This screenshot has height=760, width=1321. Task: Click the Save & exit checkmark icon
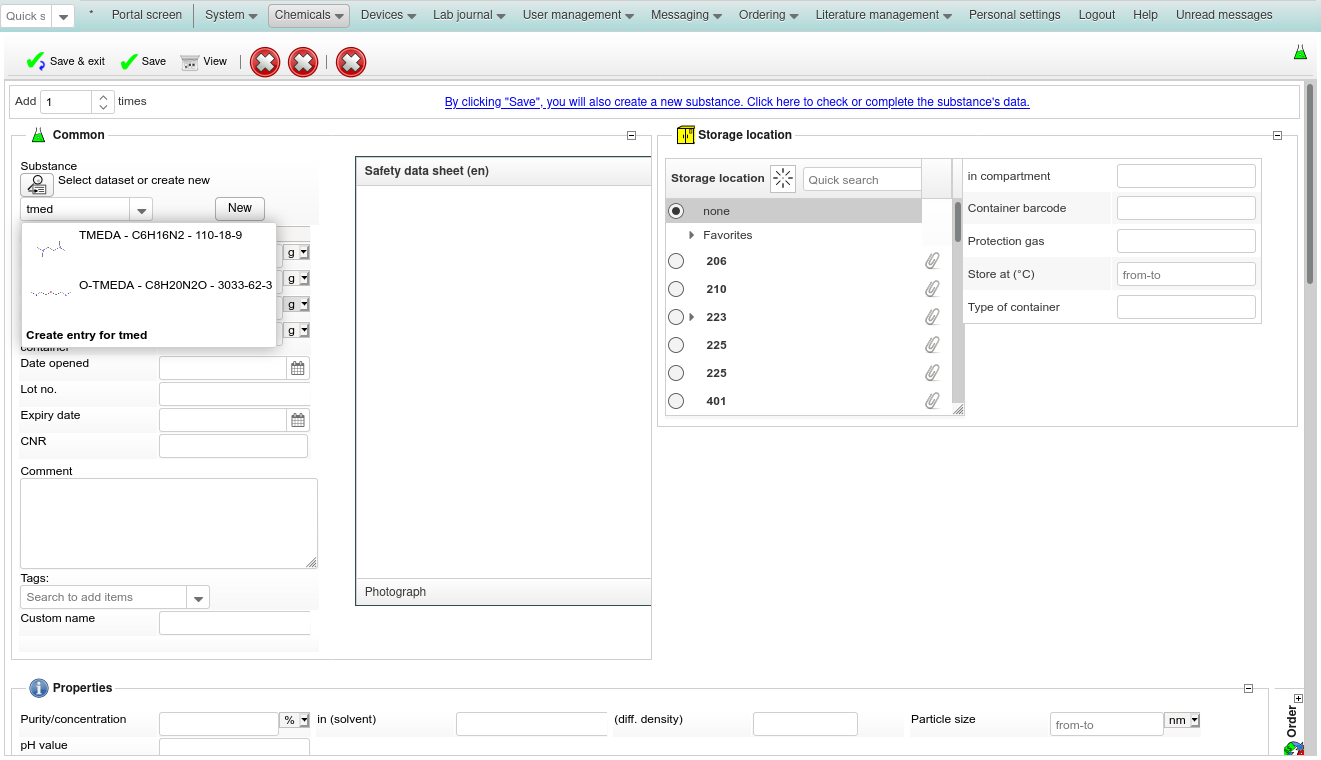pos(36,62)
